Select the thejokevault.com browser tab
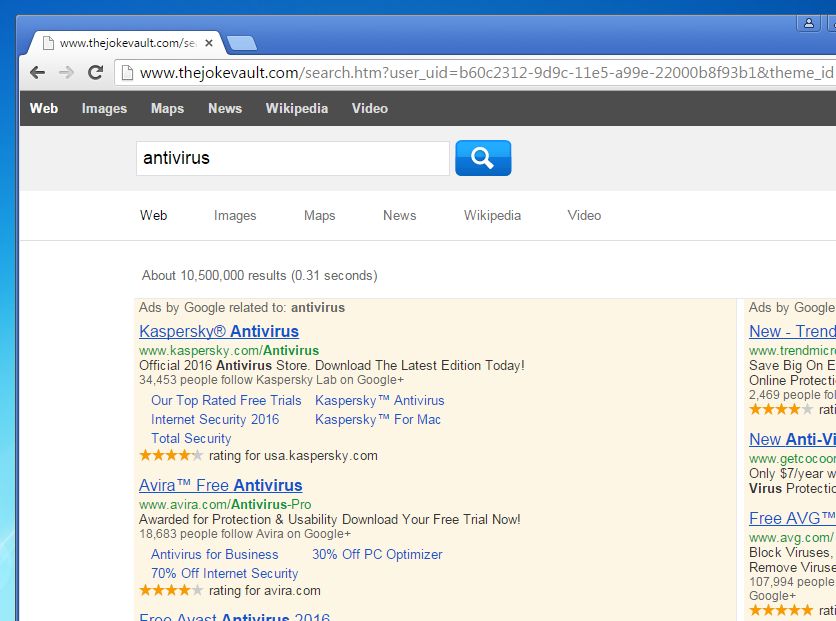This screenshot has height=621, width=836. click(x=127, y=43)
